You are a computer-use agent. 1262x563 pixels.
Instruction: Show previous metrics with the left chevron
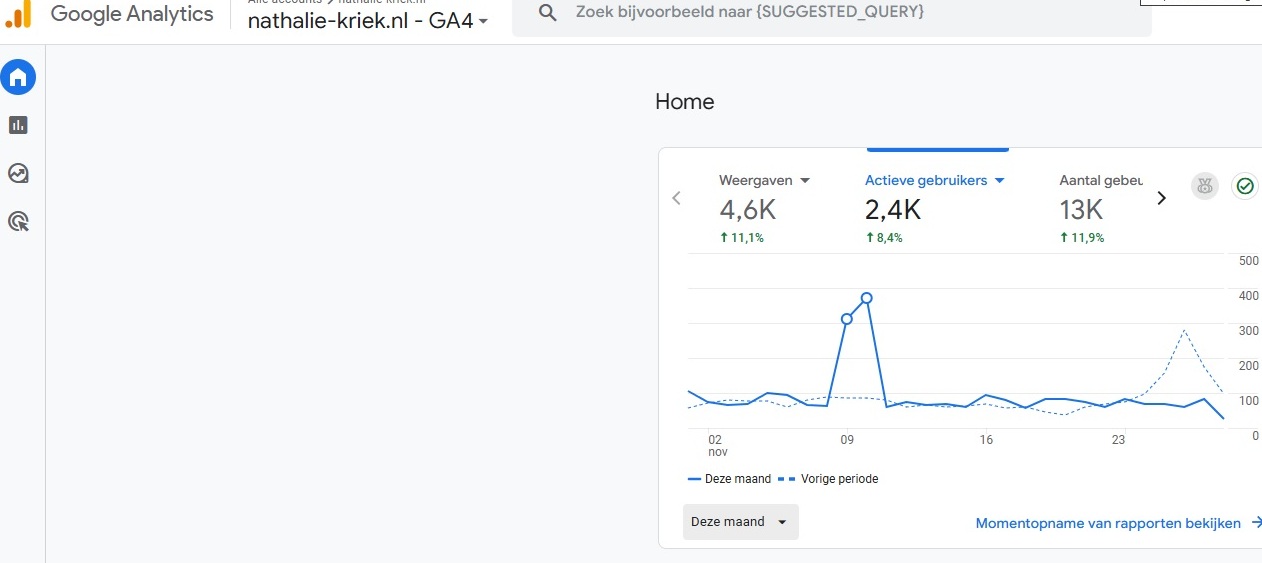[x=676, y=198]
